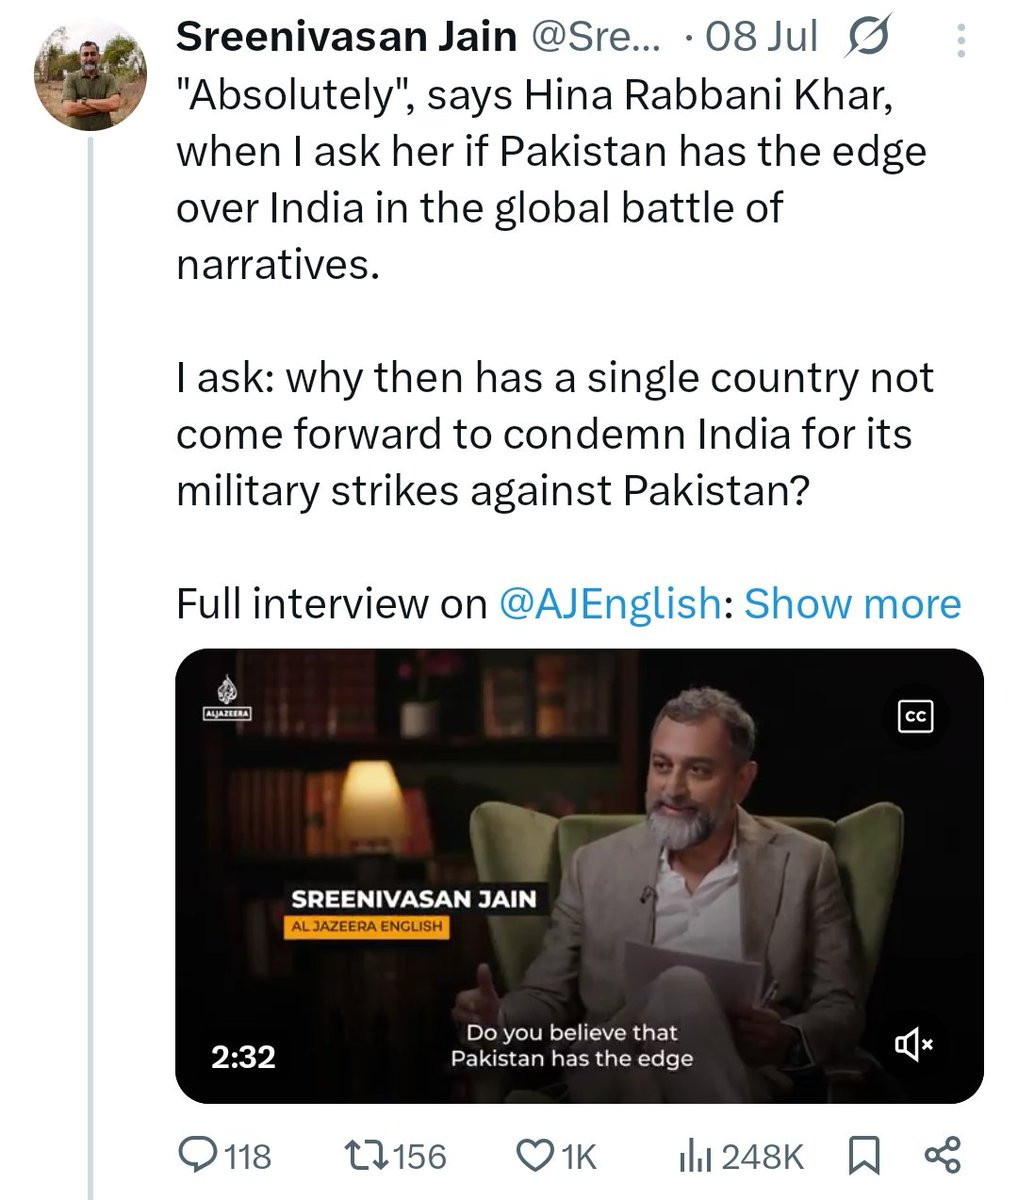
Task: View analytics via the 248K views icon
Action: [x=694, y=1156]
